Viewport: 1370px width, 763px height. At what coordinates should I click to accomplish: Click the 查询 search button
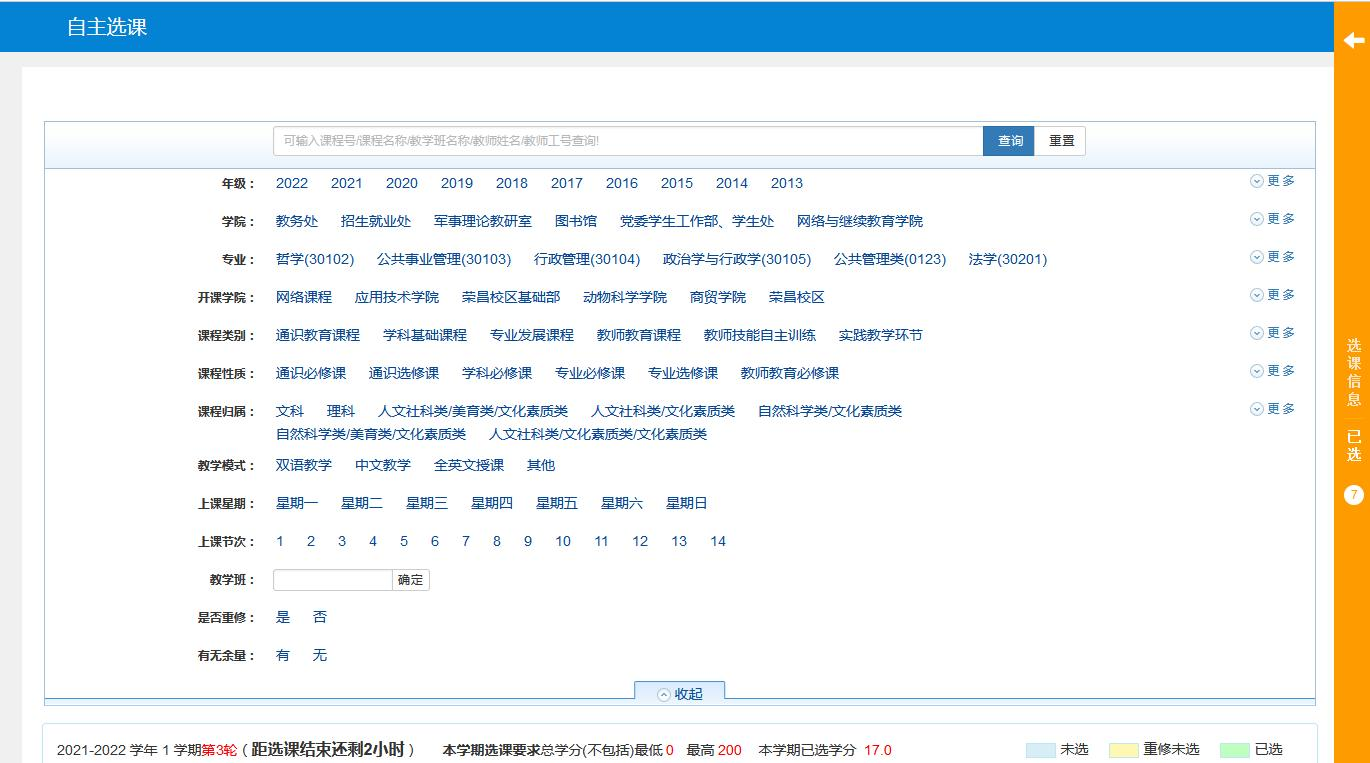1008,140
